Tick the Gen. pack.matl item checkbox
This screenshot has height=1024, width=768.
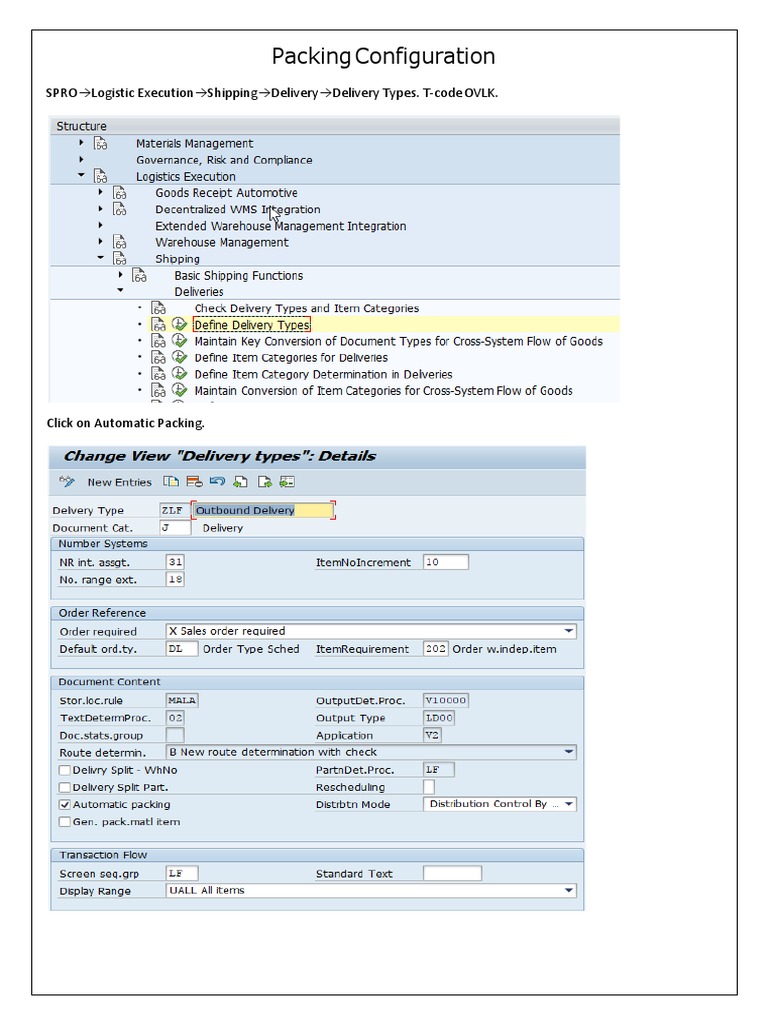(x=65, y=822)
